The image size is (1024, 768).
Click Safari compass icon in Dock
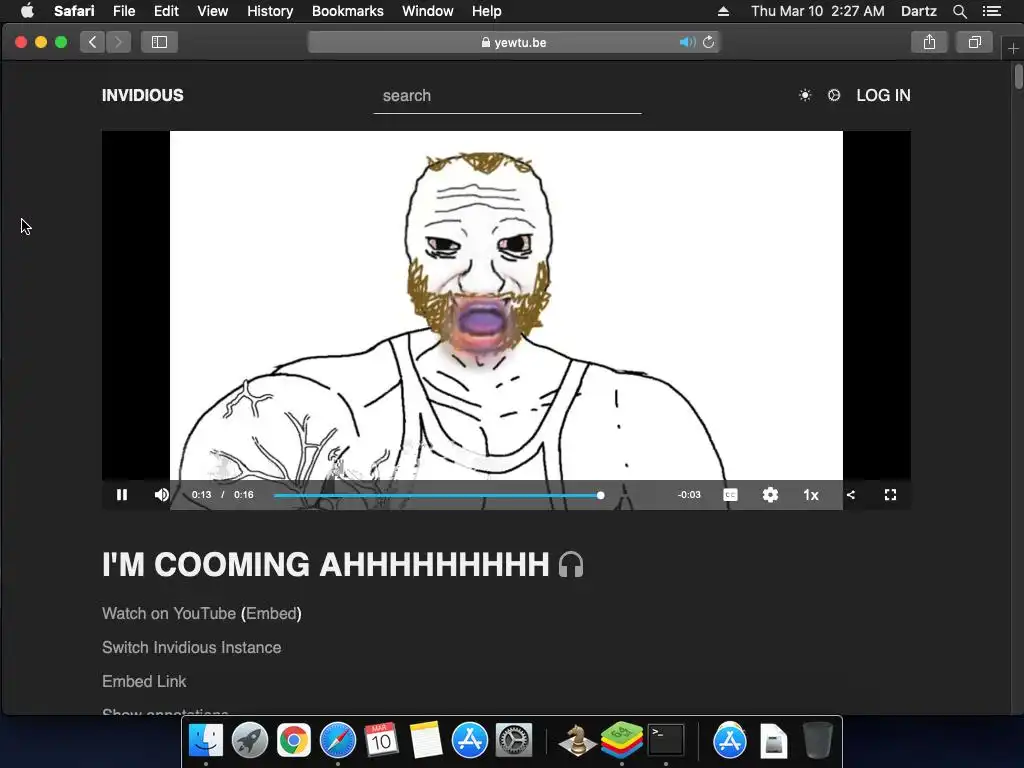(x=338, y=741)
